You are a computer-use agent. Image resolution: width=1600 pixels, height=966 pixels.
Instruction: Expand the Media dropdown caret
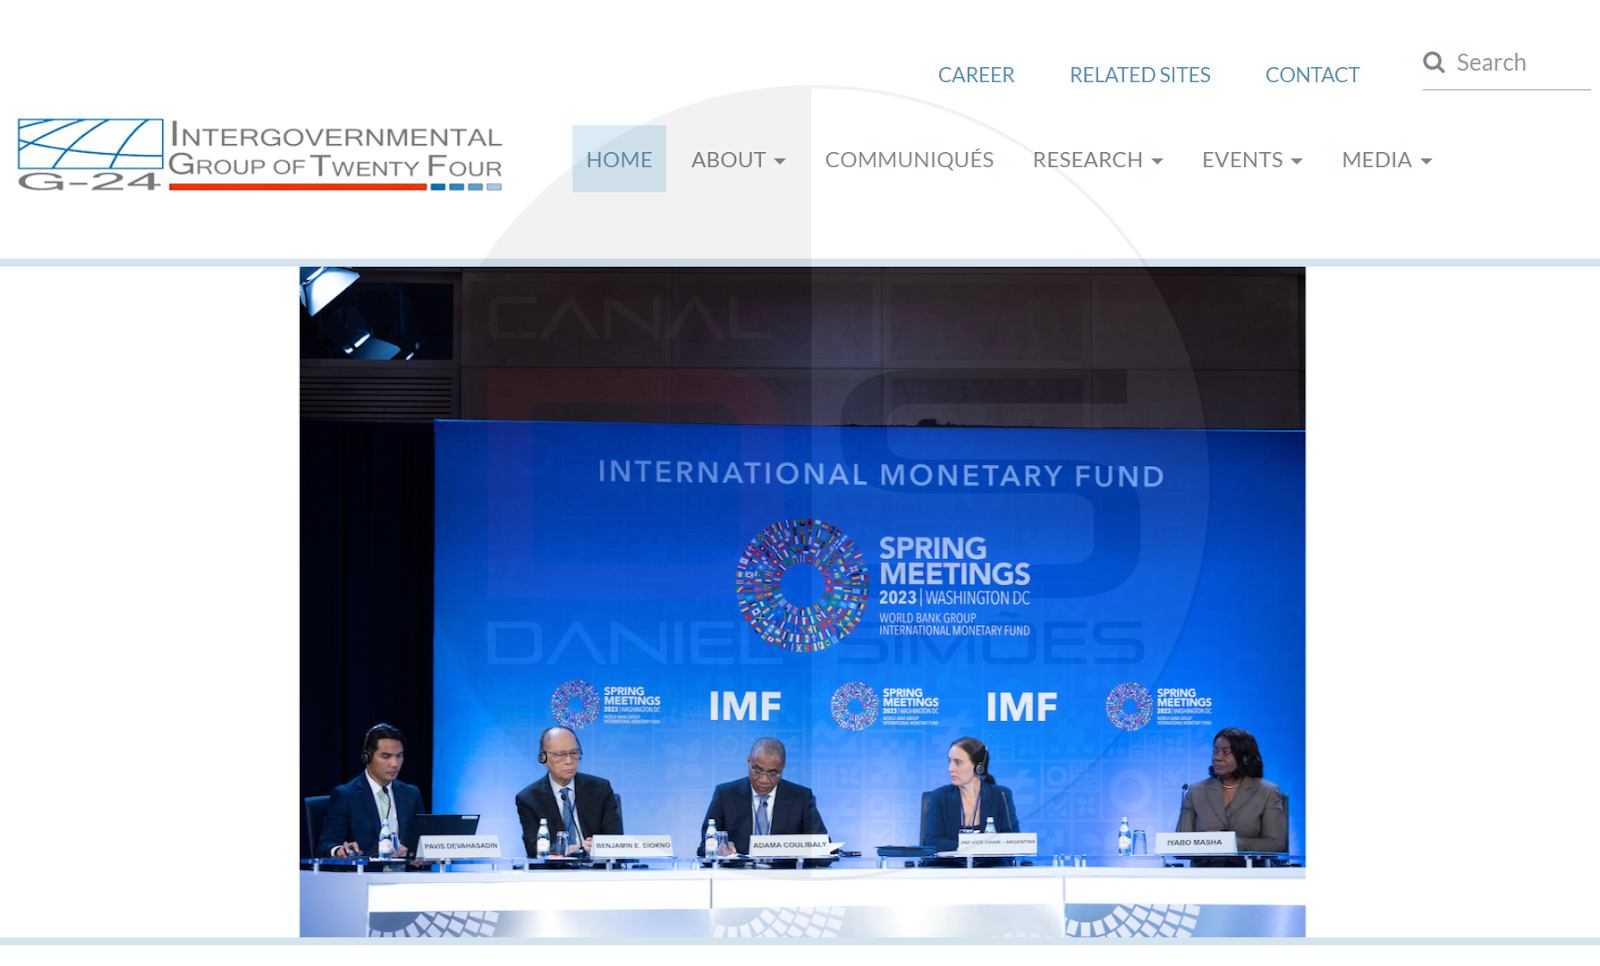(x=1426, y=161)
